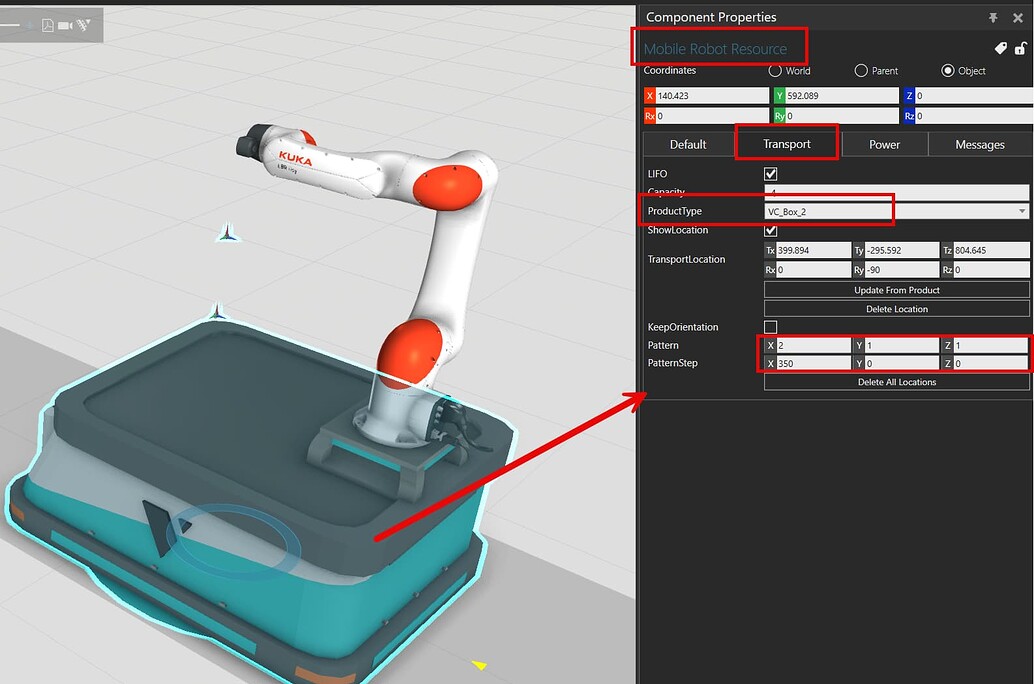Click the unlock padlock icon in Component Properties
The height and width of the screenshot is (684, 1034).
(x=1021, y=48)
